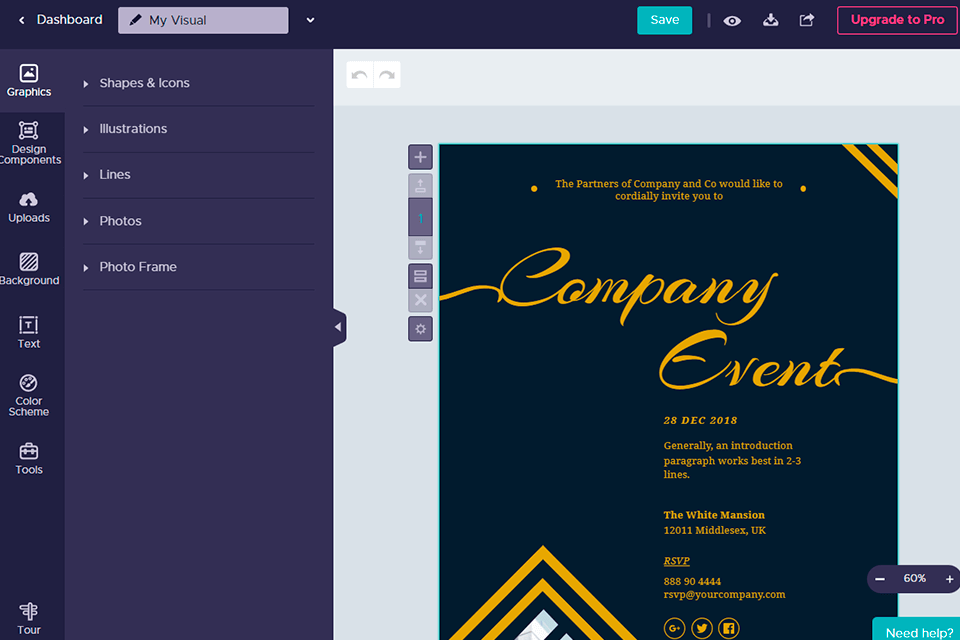Move the page up

420,186
